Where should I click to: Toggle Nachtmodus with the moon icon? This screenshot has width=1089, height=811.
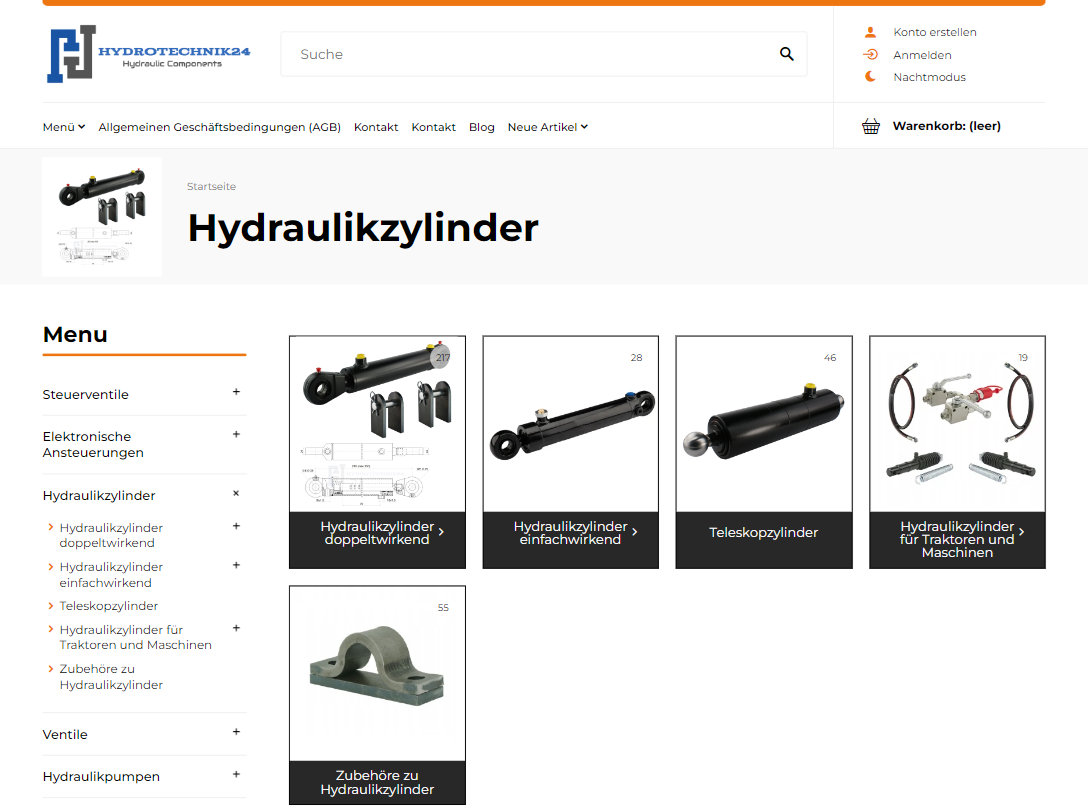pos(870,77)
